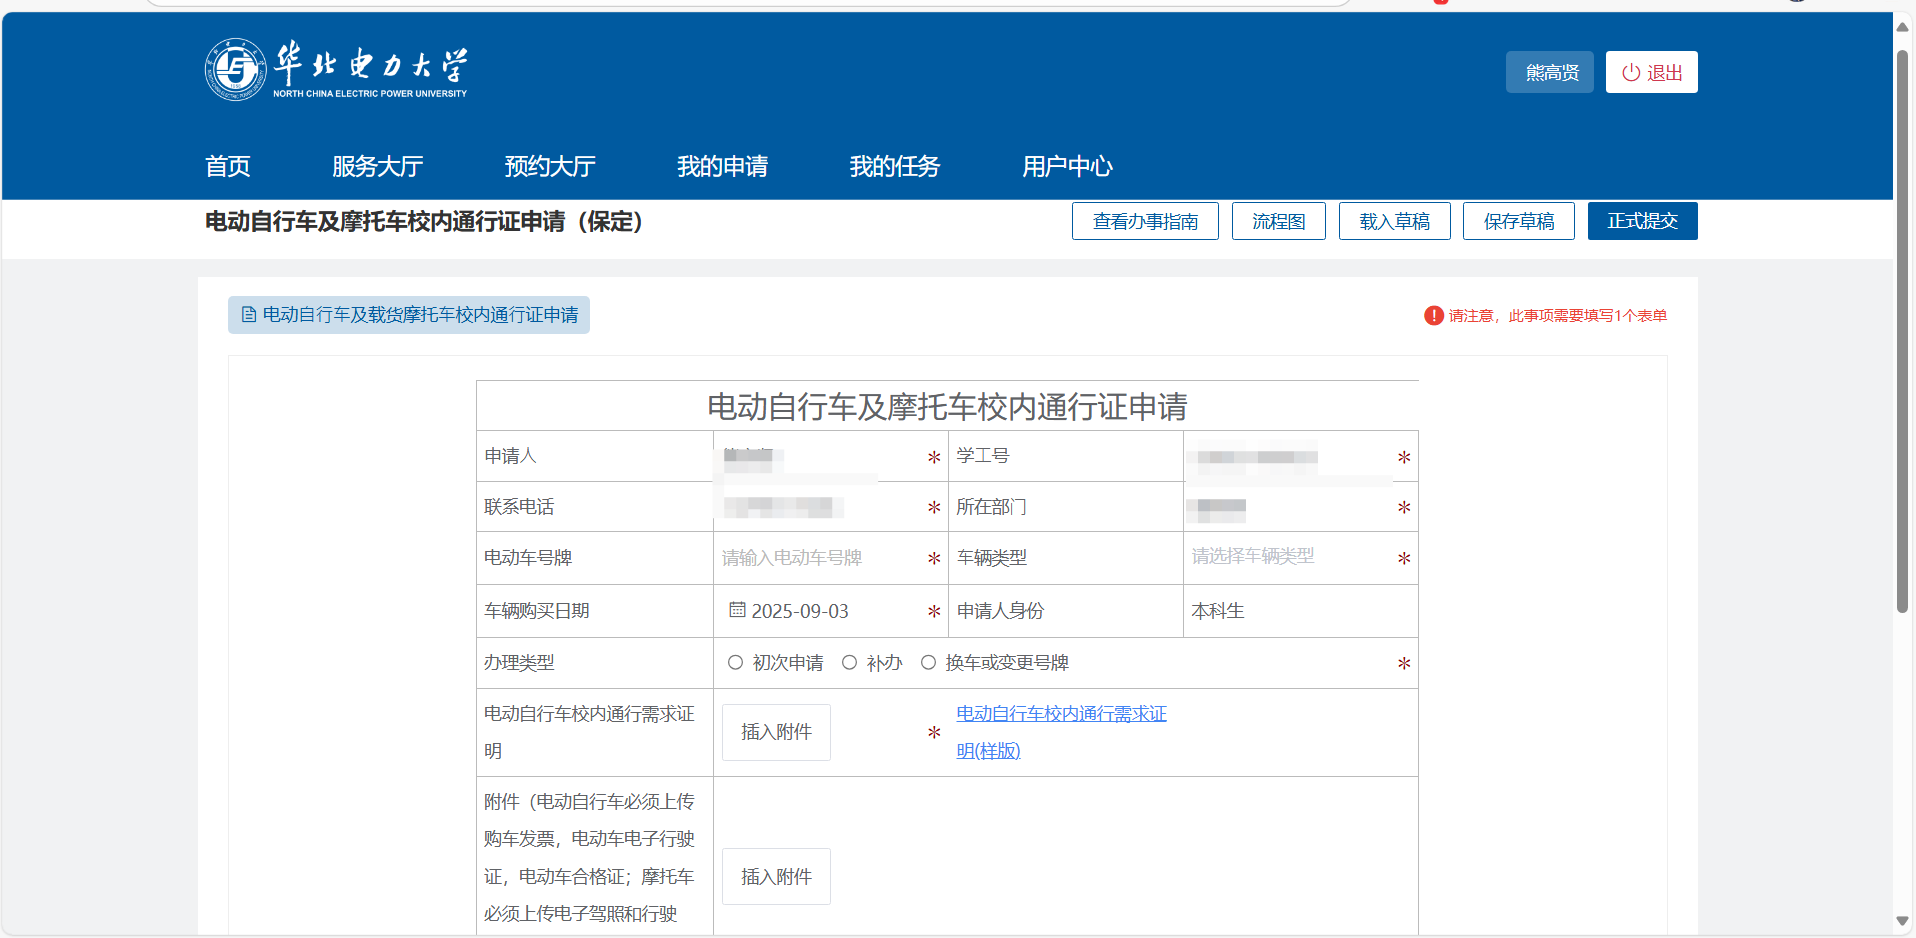Click 保存草稿 button
Screen dimensions: 1916x938
click(1519, 221)
